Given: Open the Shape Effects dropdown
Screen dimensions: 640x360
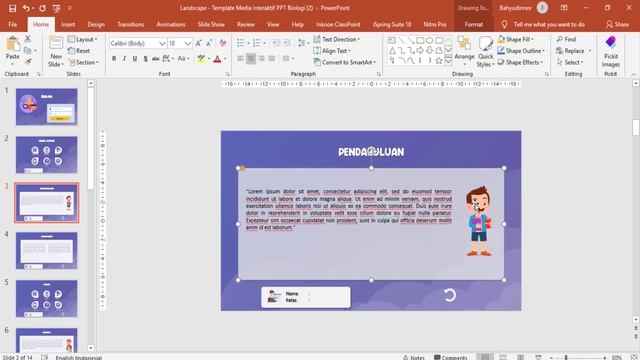Looking at the screenshot, I should [520, 62].
